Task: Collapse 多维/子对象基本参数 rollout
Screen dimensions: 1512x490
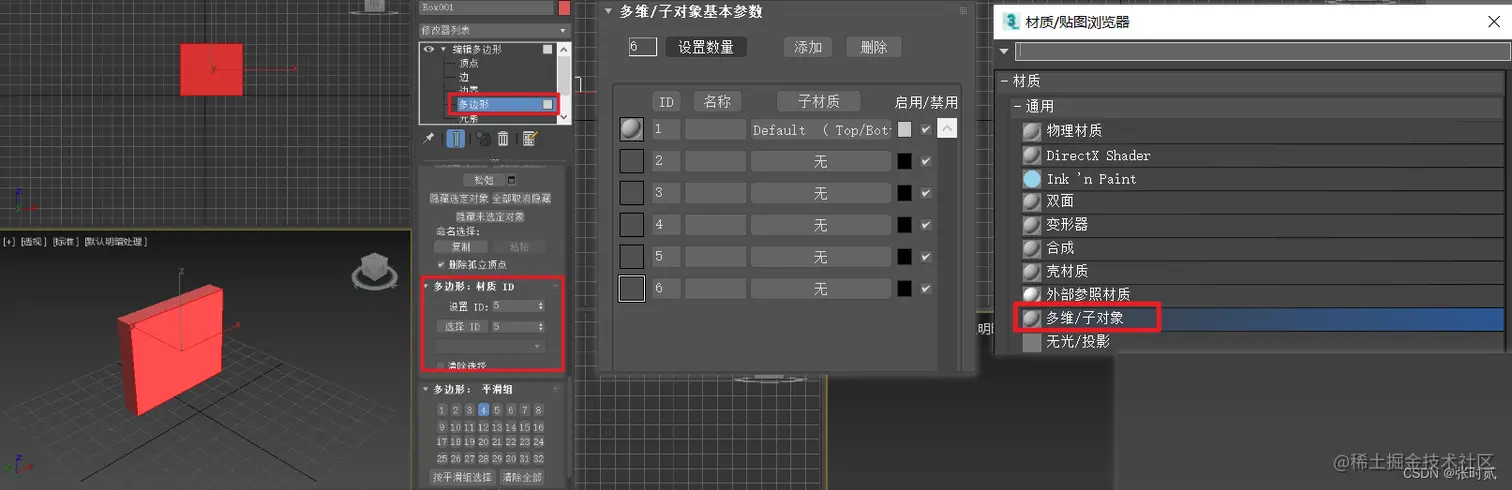Action: [x=608, y=12]
